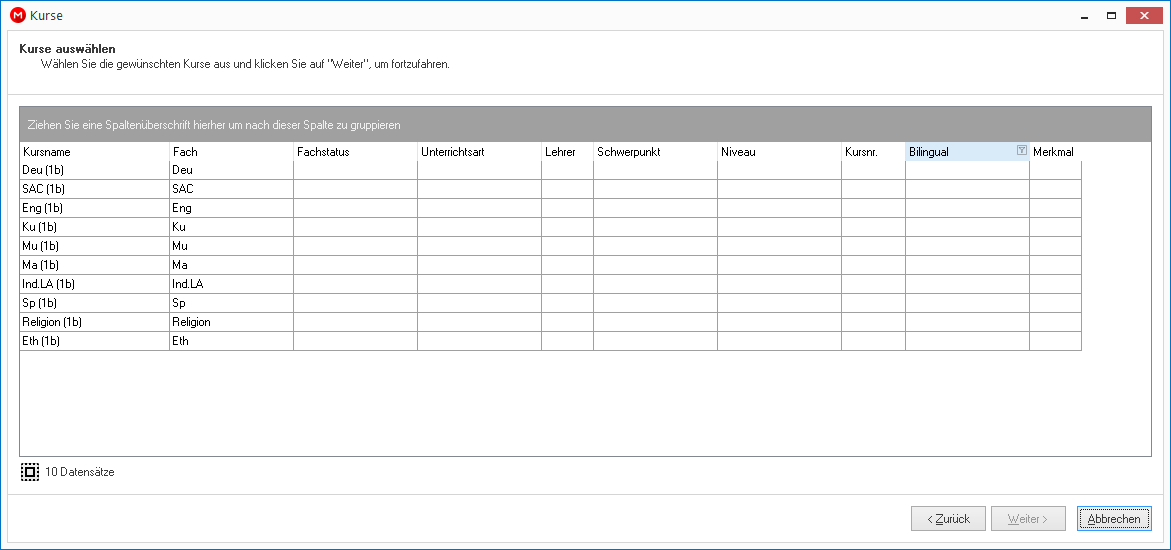Select the Eth (1b) course row
This screenshot has height=550, width=1171.
[x=550, y=341]
